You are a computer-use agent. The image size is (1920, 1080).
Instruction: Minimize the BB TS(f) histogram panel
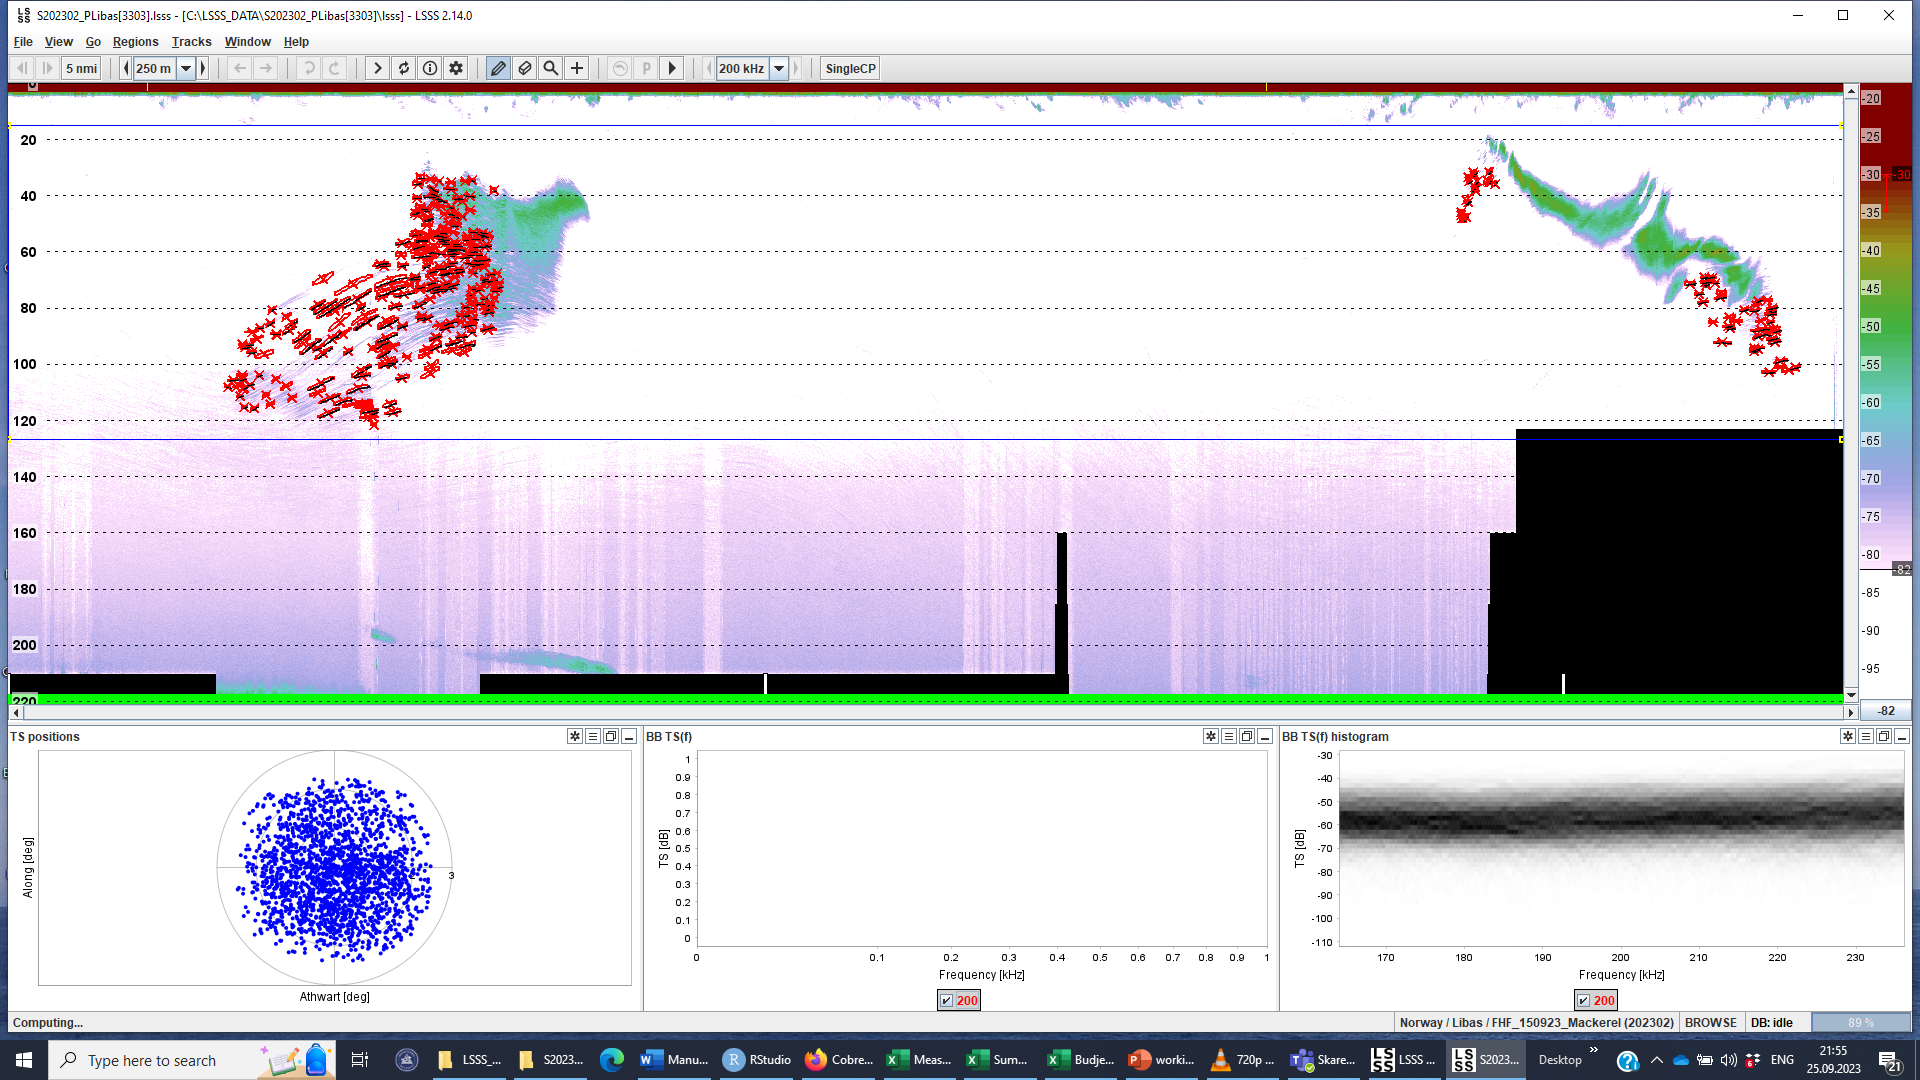click(1902, 736)
